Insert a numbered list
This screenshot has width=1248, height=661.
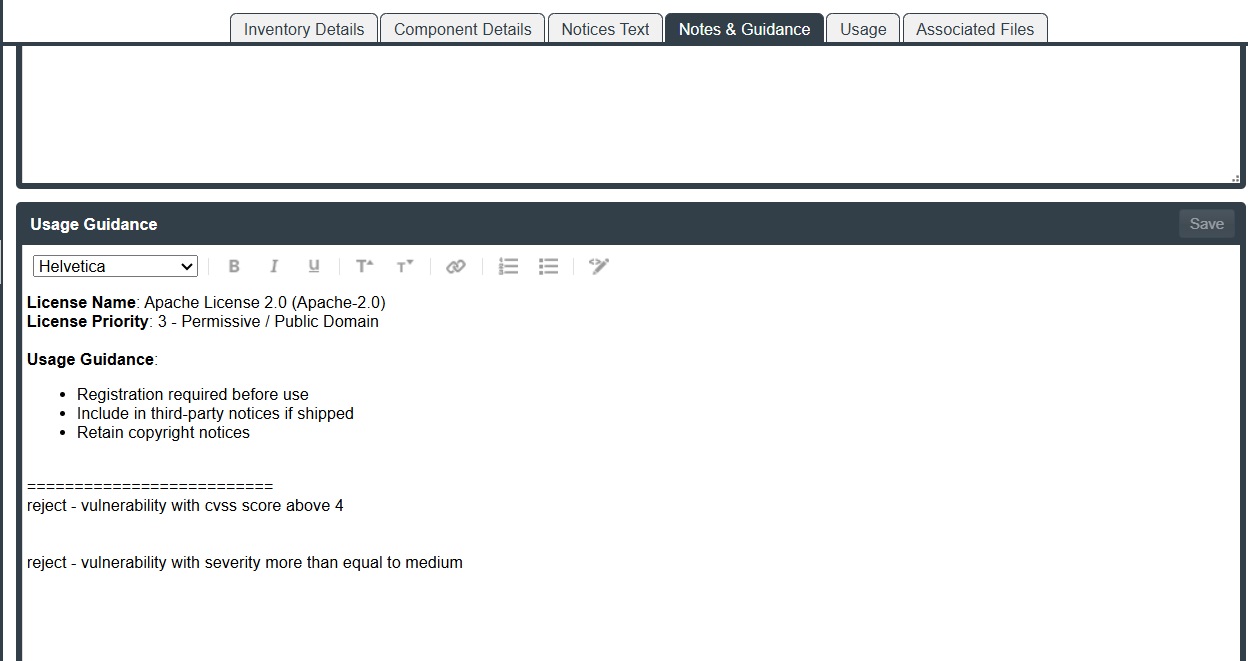[x=508, y=266]
